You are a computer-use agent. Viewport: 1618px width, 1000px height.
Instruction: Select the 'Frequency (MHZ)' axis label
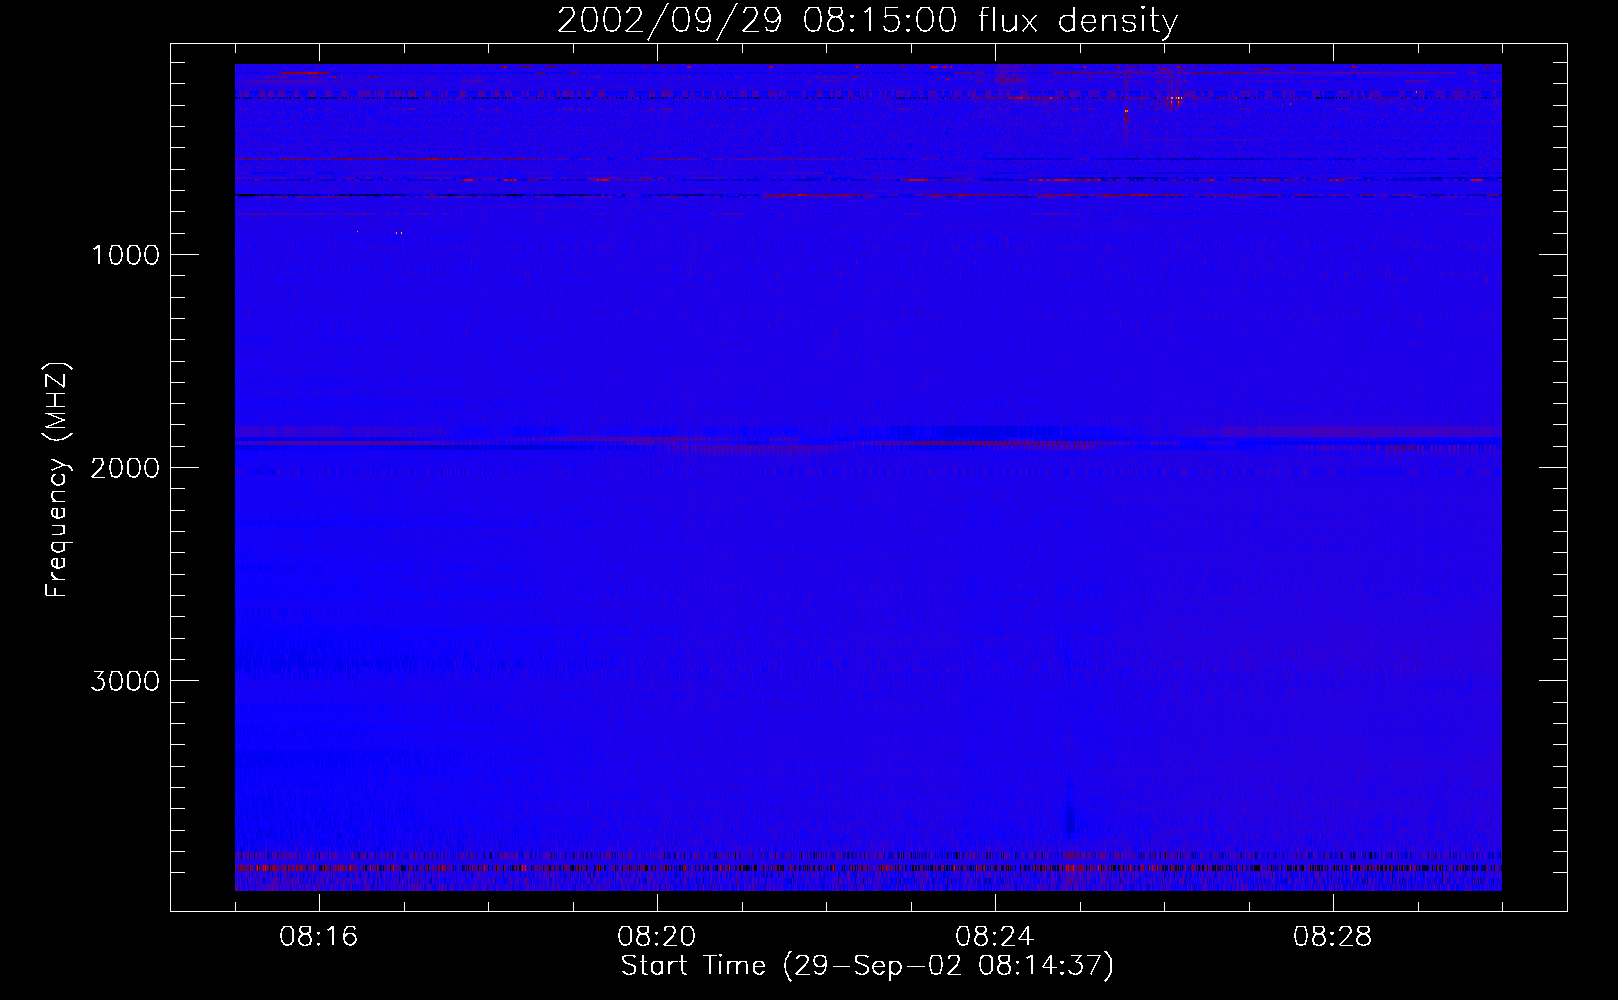(x=57, y=480)
